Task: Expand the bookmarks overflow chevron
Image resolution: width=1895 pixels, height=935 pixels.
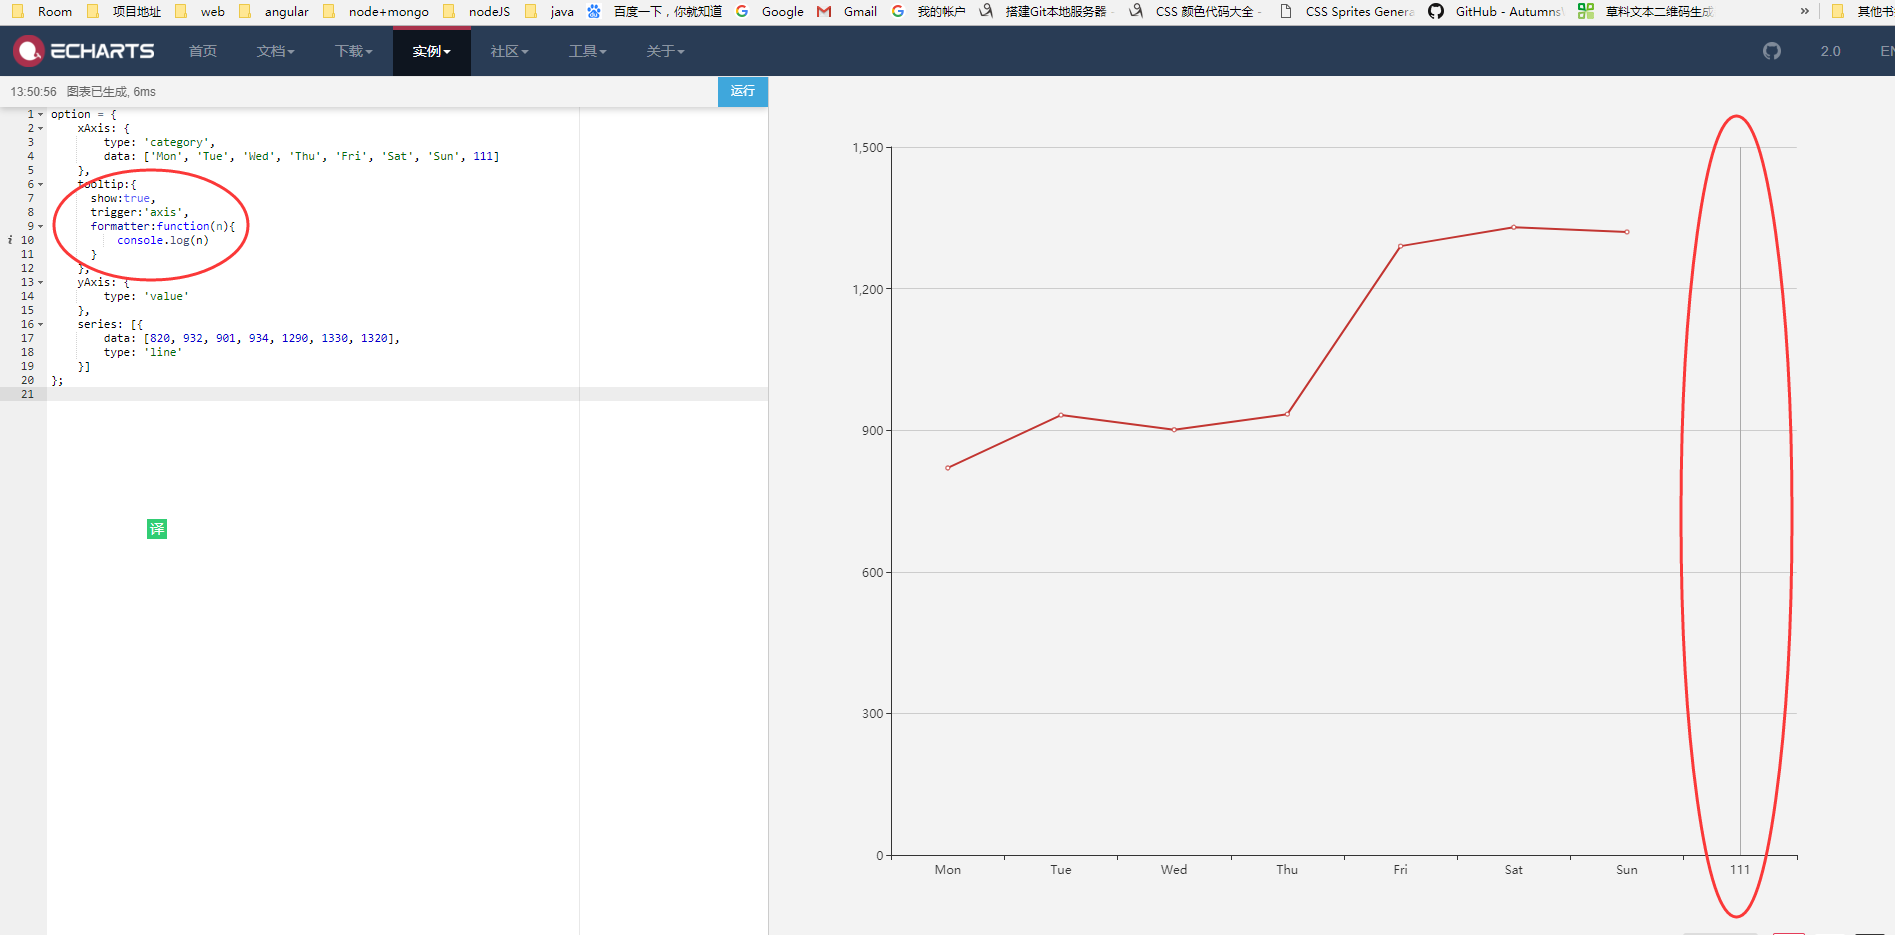Action: point(1805,11)
